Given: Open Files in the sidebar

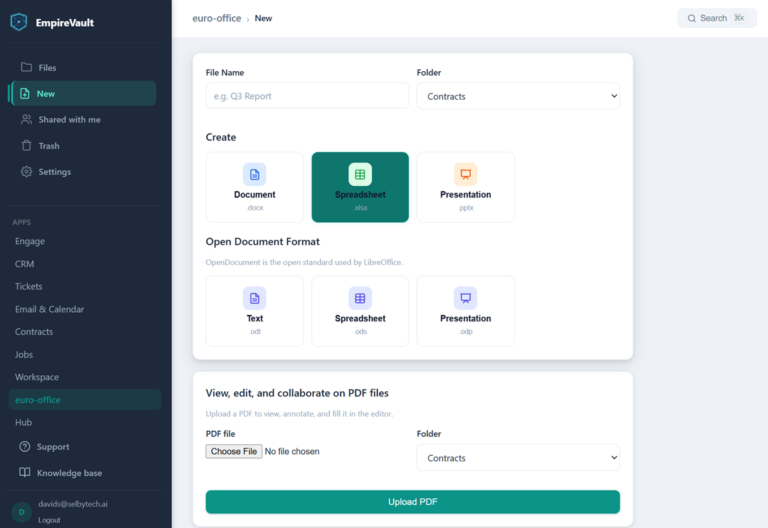Looking at the screenshot, I should (83, 68).
